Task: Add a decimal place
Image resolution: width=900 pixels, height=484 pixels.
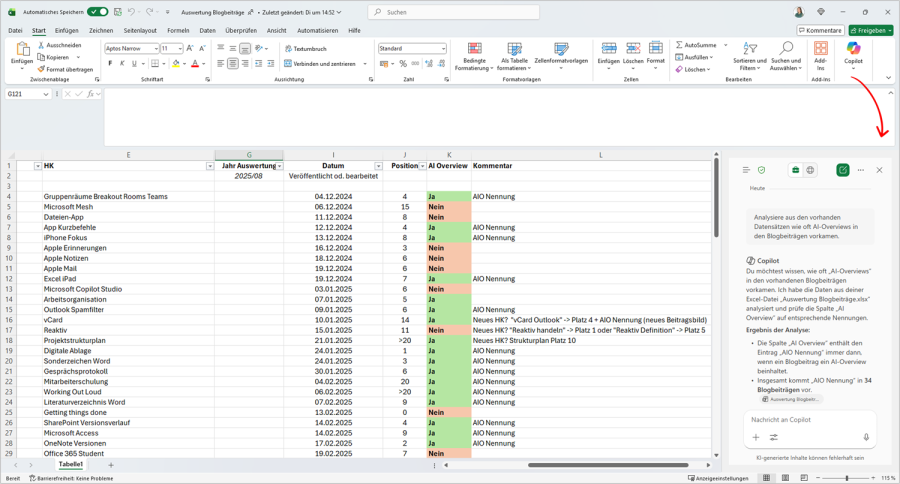Action: tap(429, 64)
